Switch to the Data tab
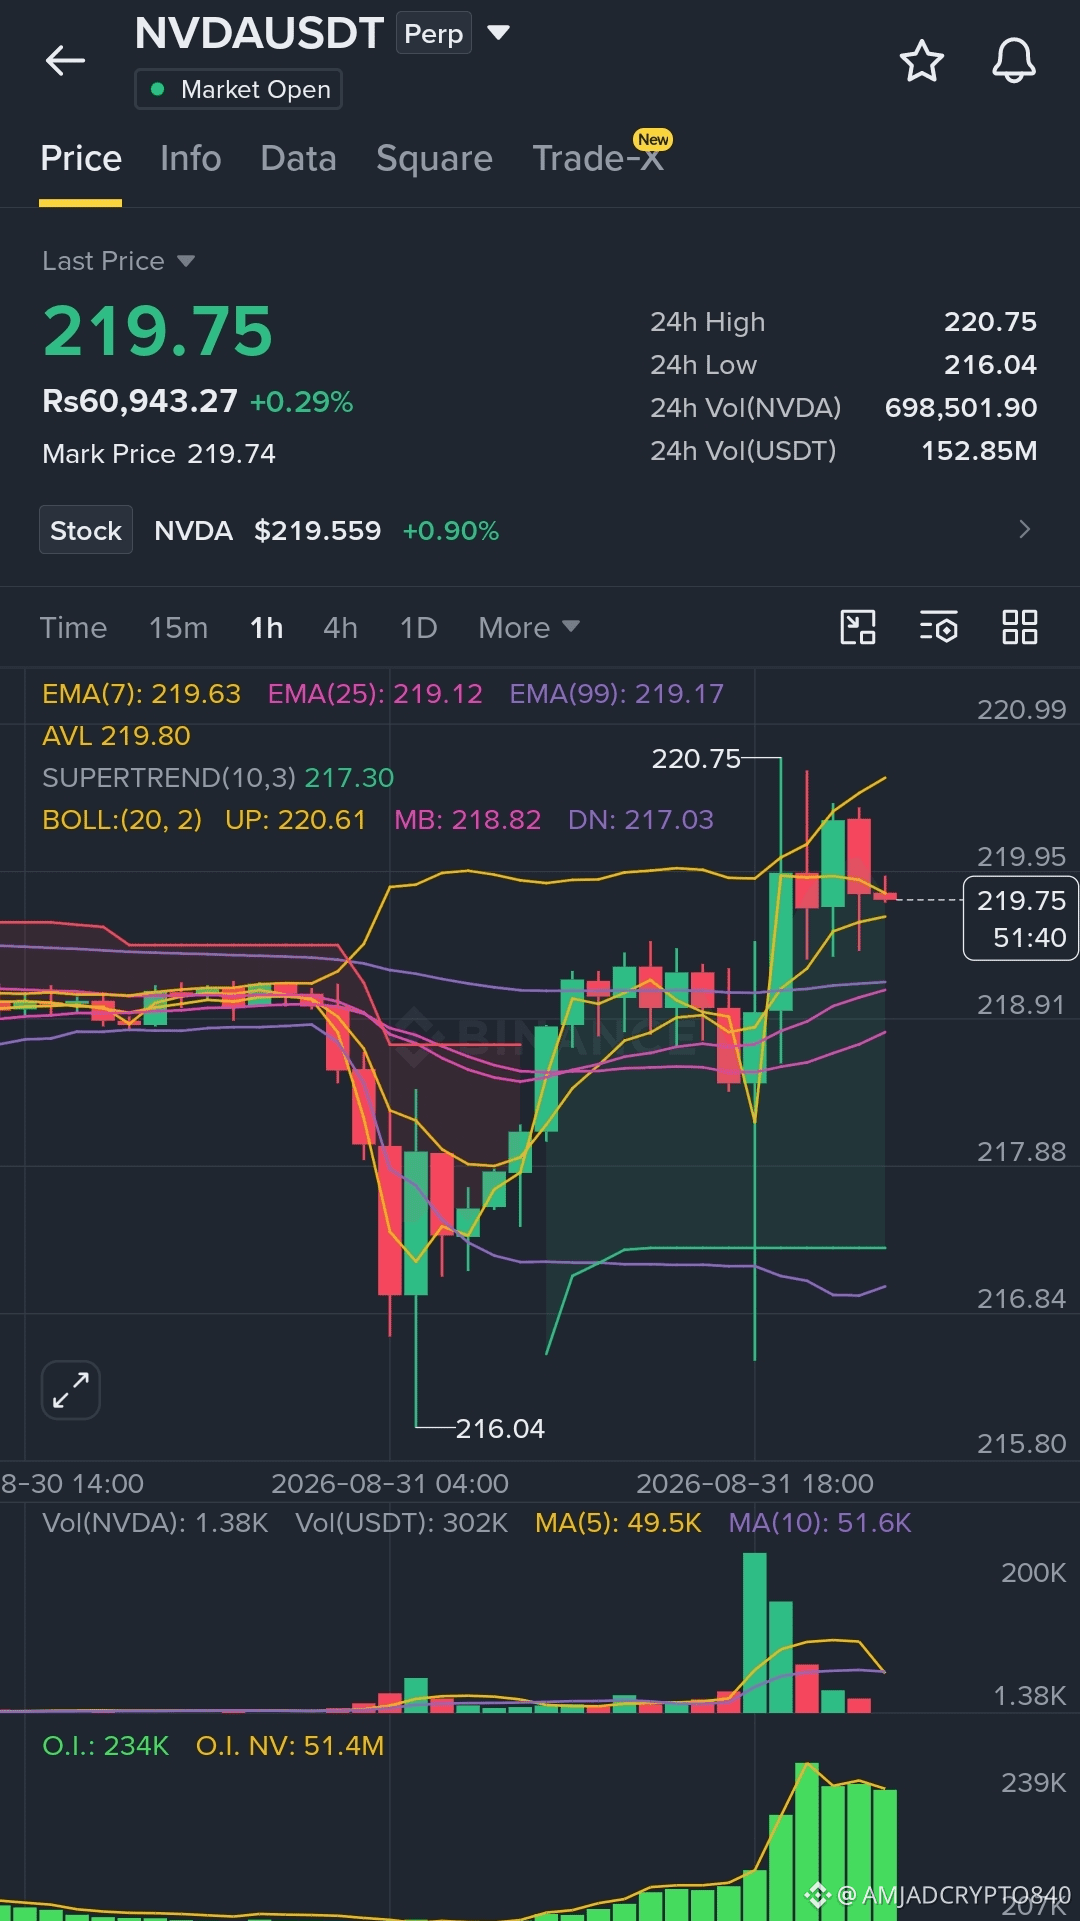 coord(298,158)
